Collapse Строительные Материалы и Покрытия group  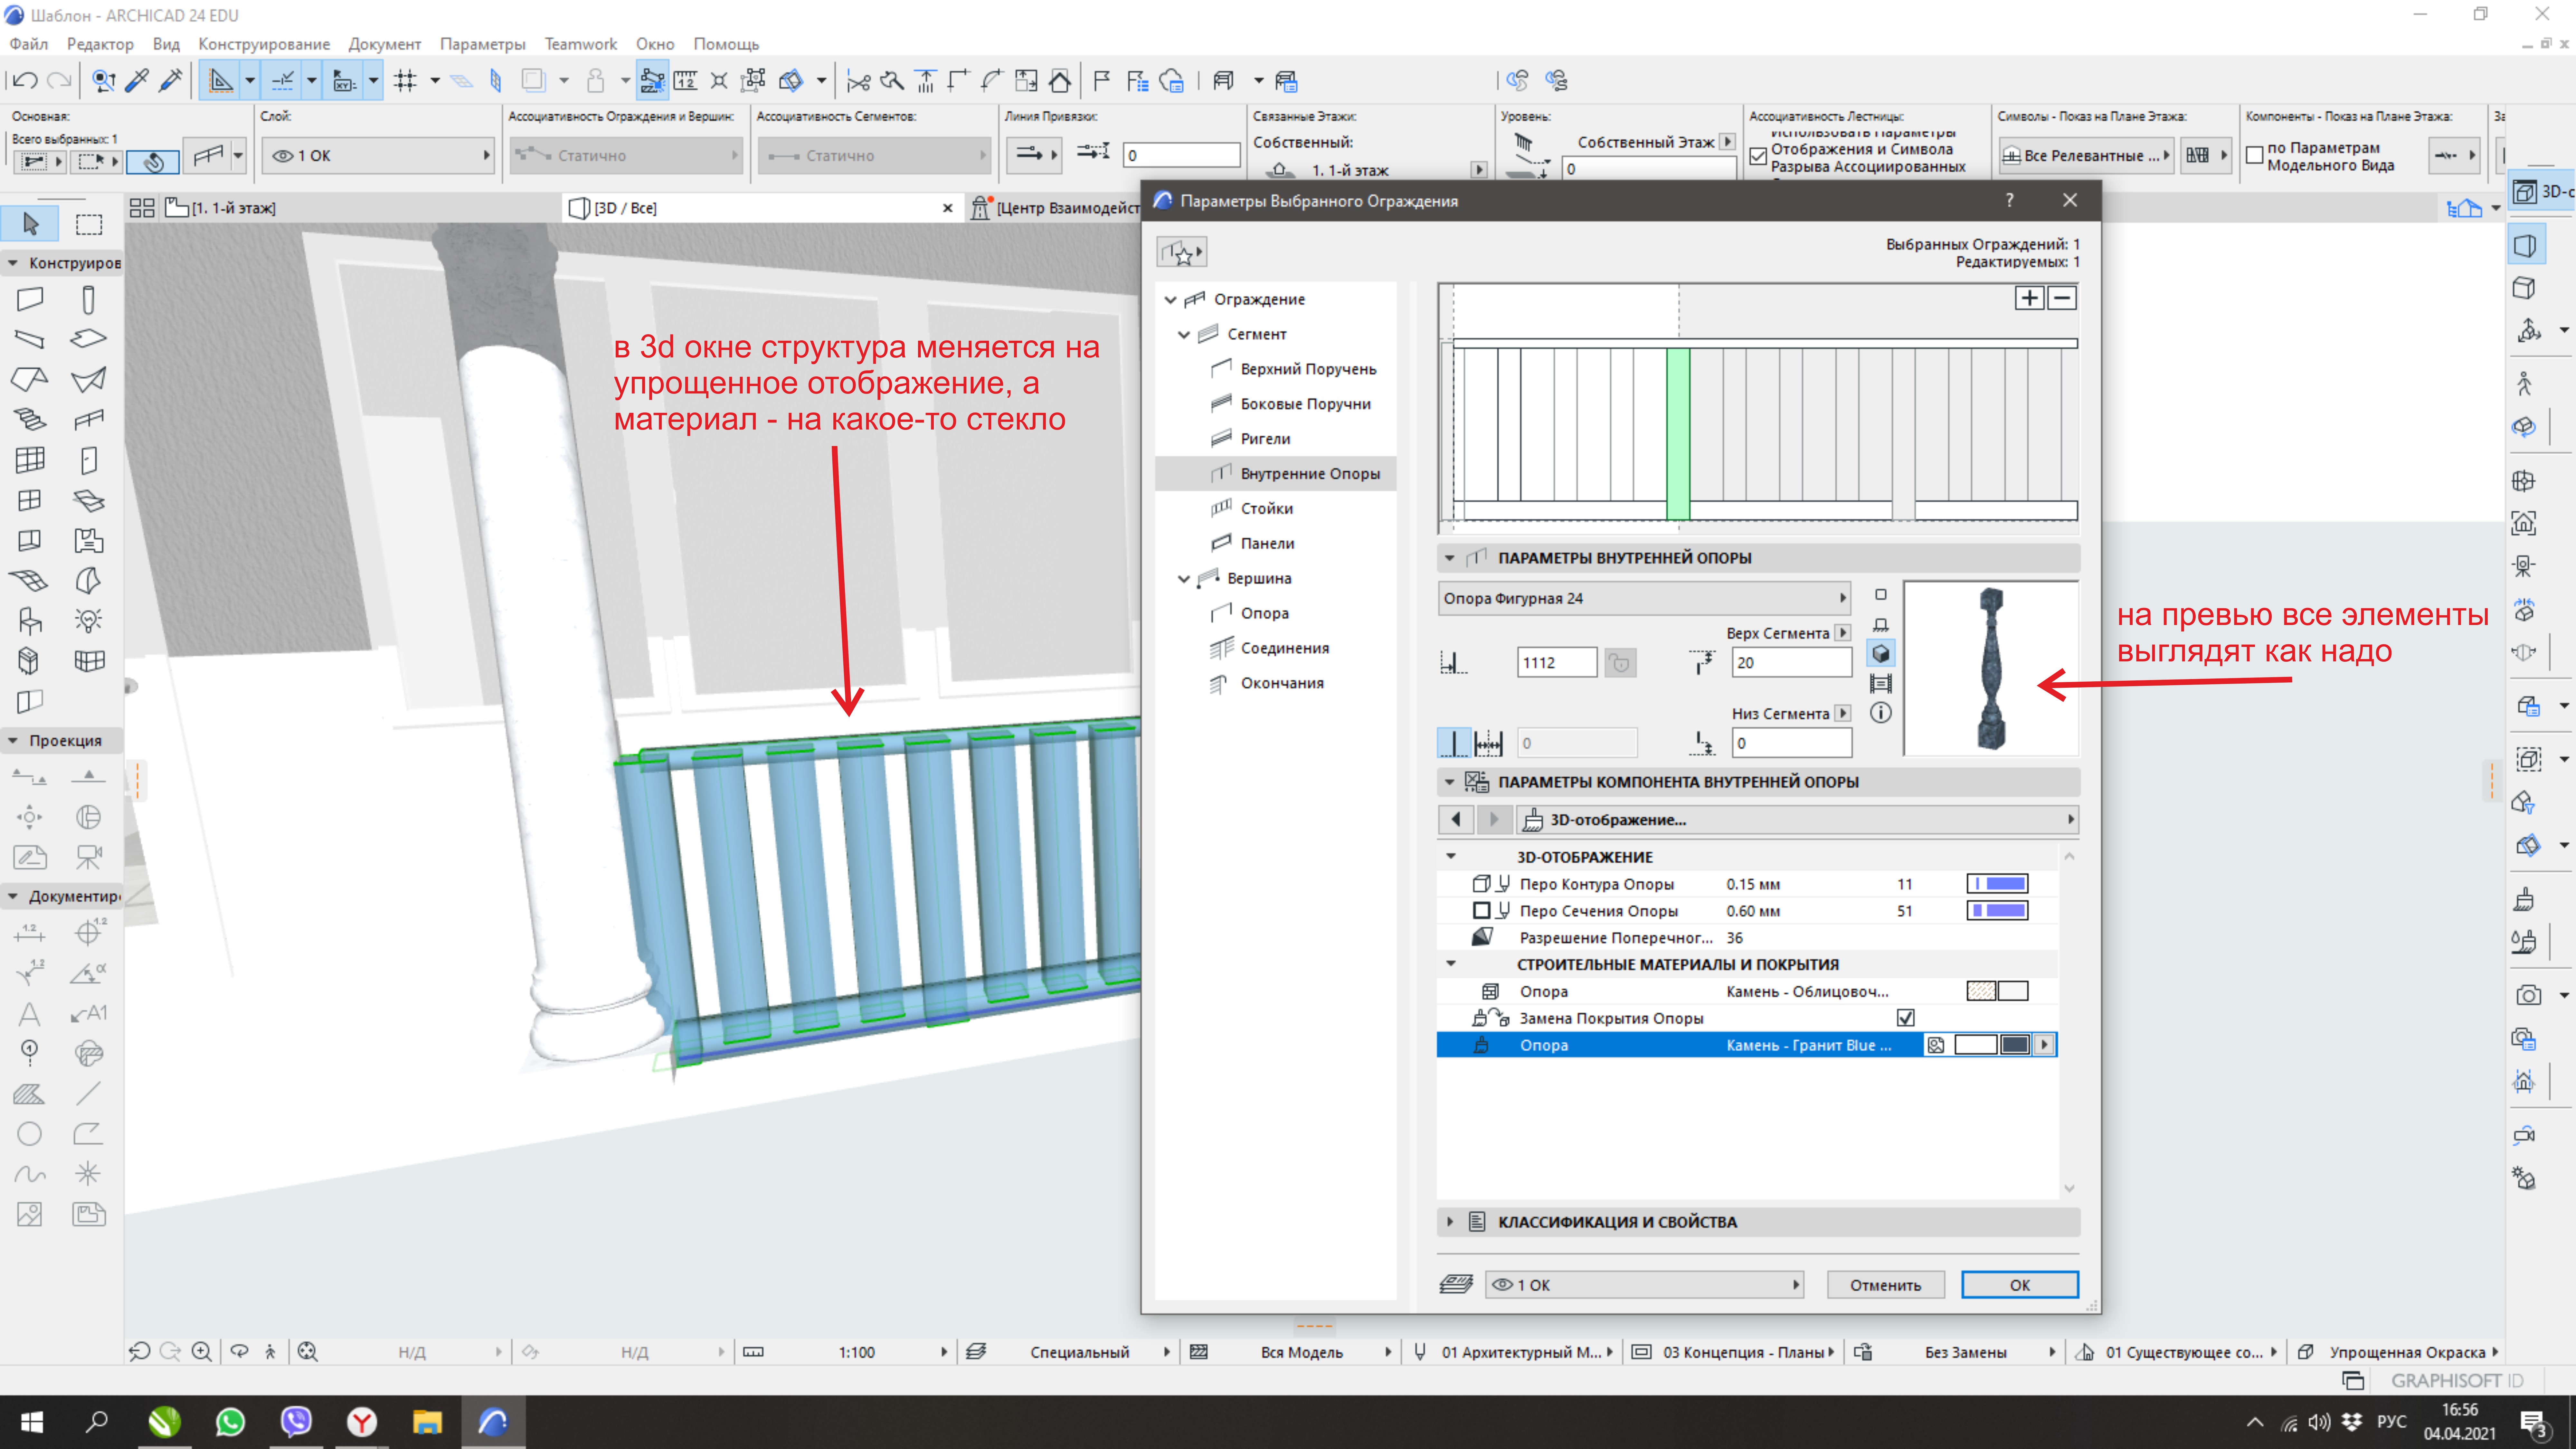[1451, 964]
